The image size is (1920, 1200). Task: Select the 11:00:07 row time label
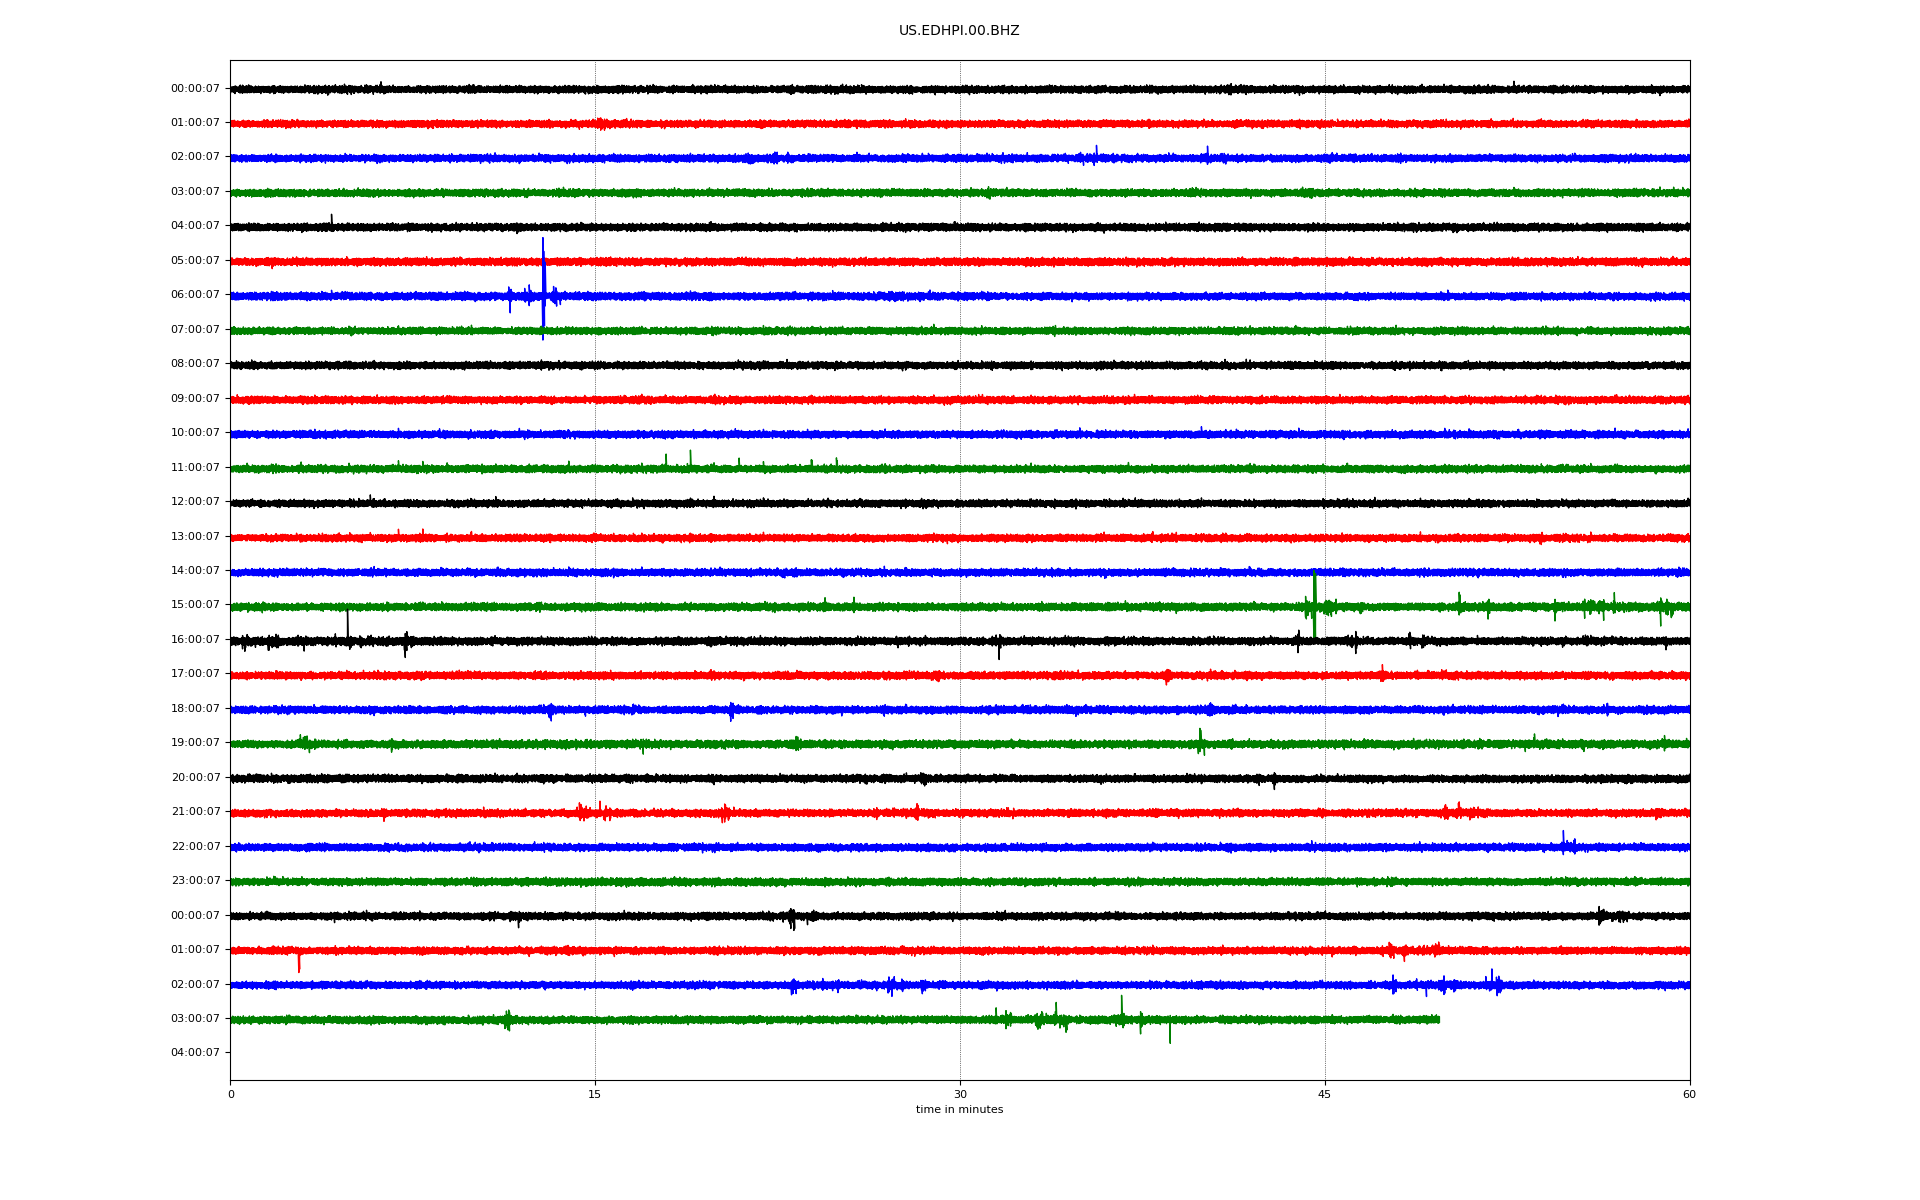coord(195,468)
